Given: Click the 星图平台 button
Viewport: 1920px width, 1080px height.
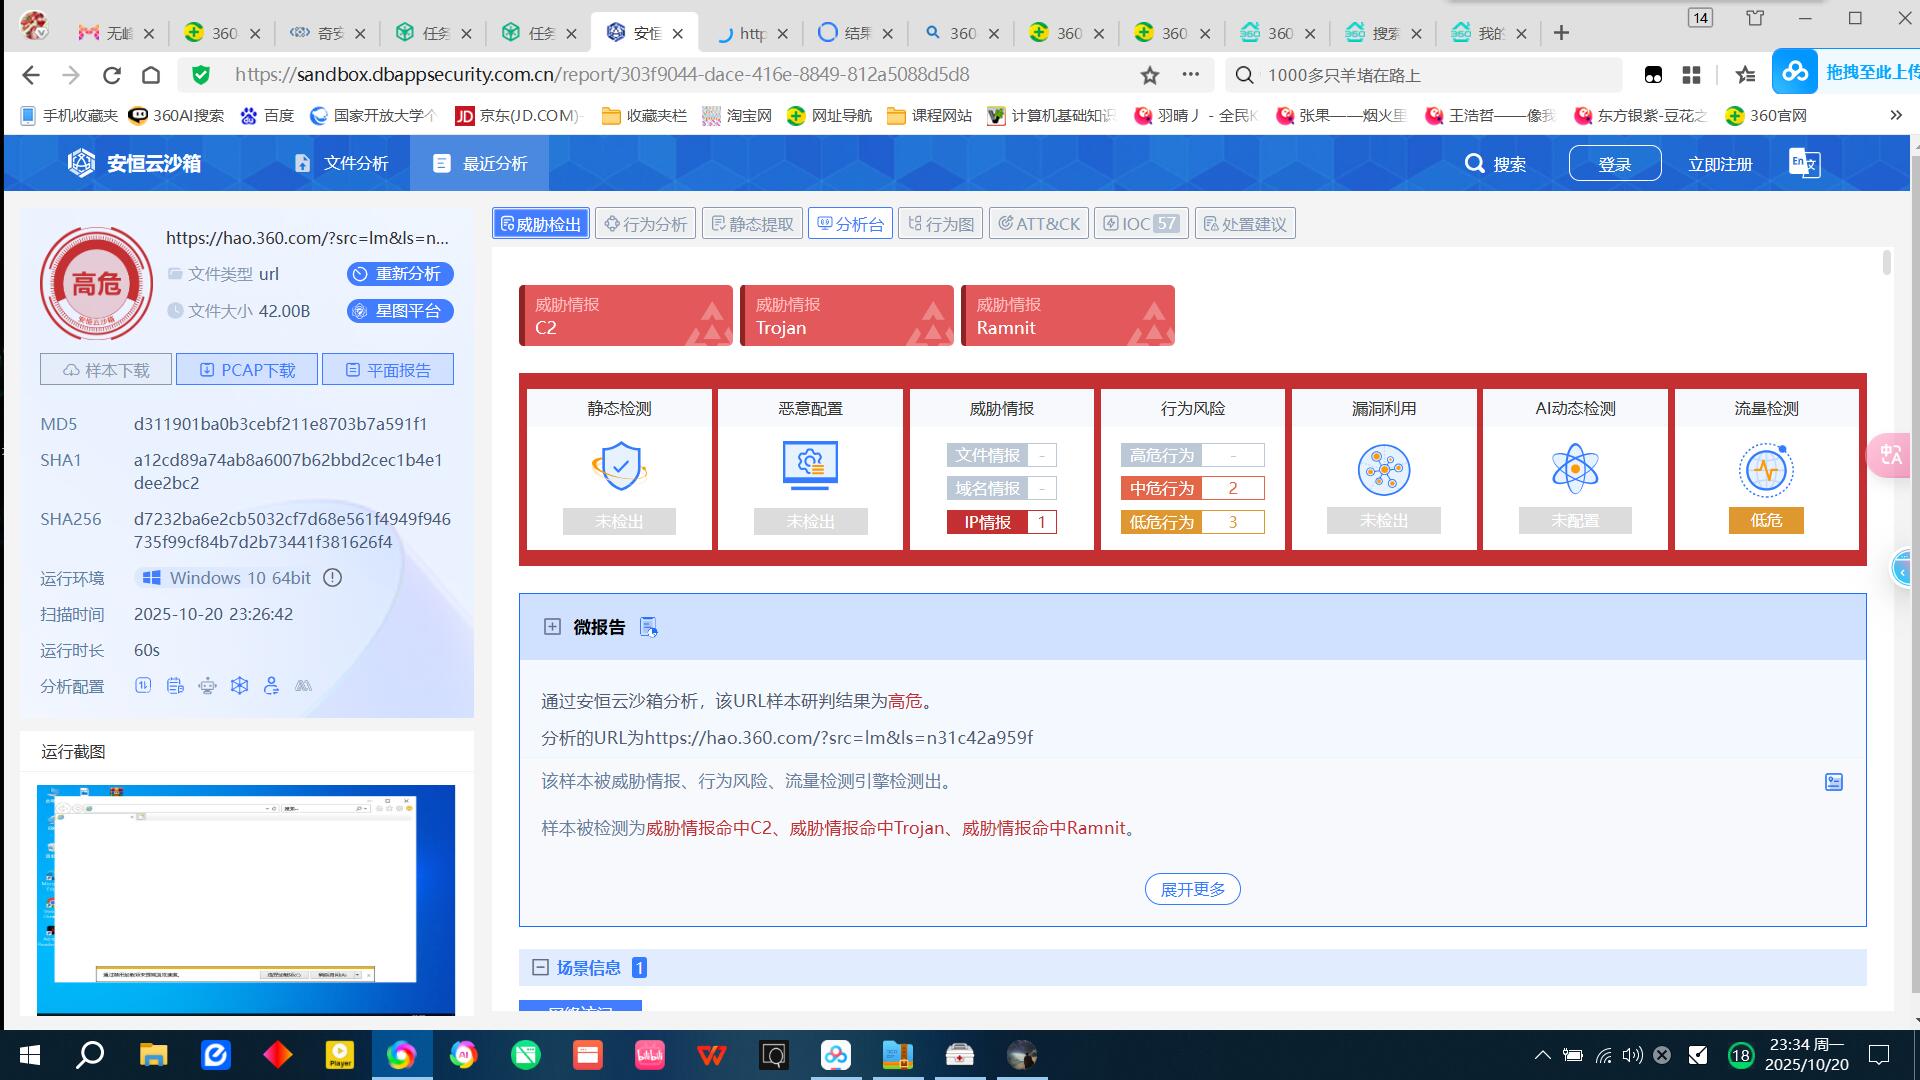Looking at the screenshot, I should tap(400, 311).
